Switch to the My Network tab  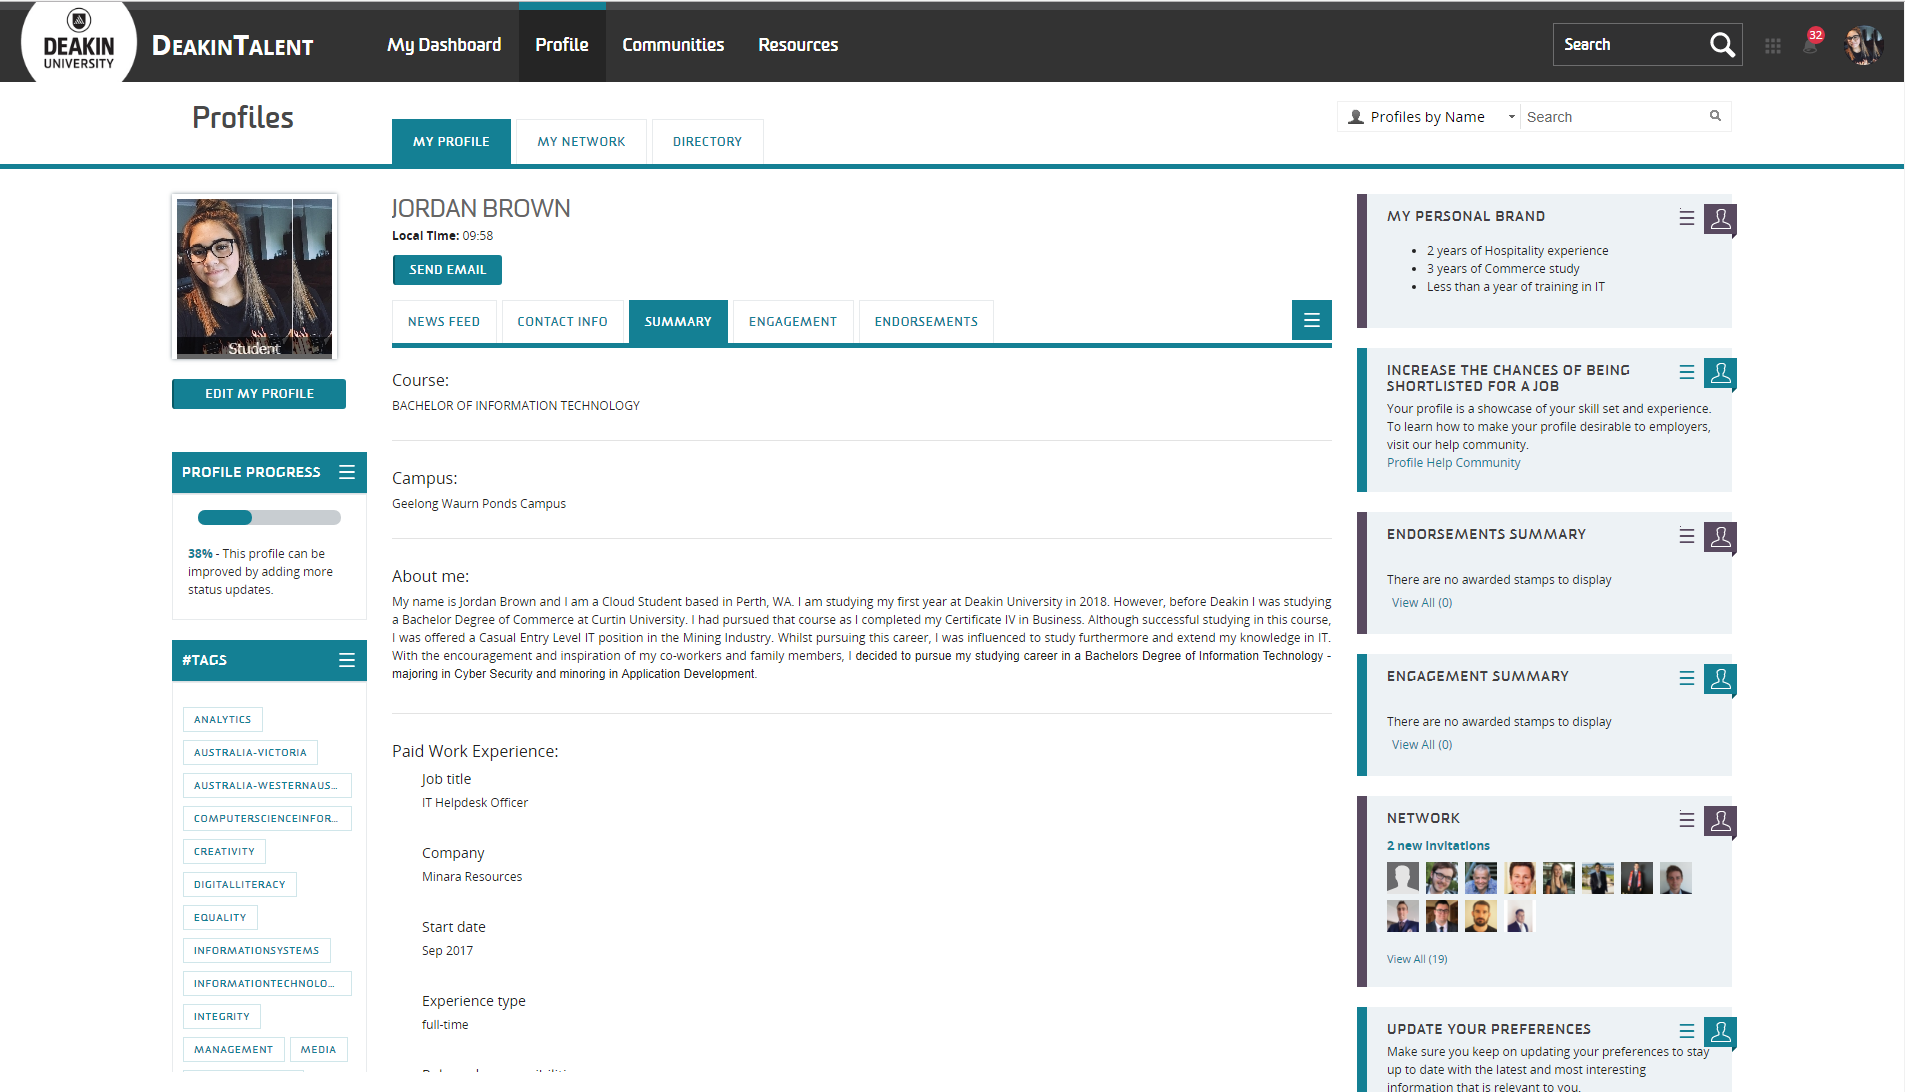(x=581, y=142)
